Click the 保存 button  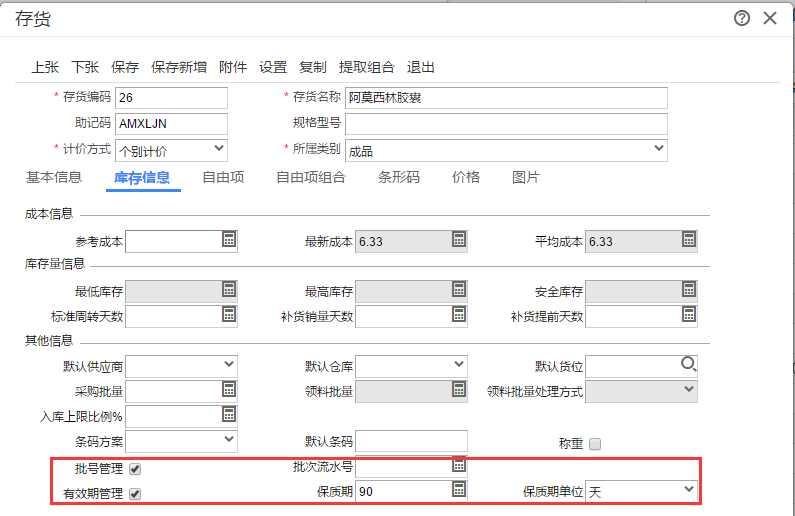(x=125, y=67)
